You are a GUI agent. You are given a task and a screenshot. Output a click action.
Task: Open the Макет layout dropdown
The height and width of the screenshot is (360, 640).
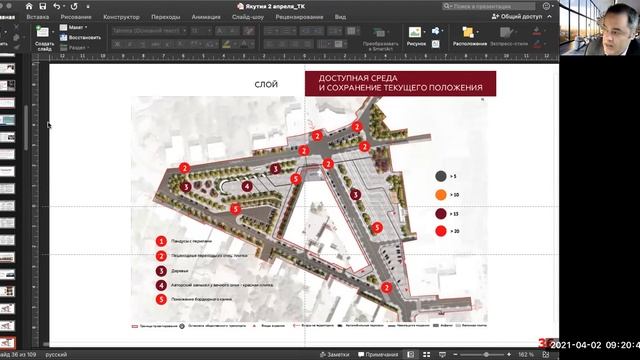tap(73, 27)
